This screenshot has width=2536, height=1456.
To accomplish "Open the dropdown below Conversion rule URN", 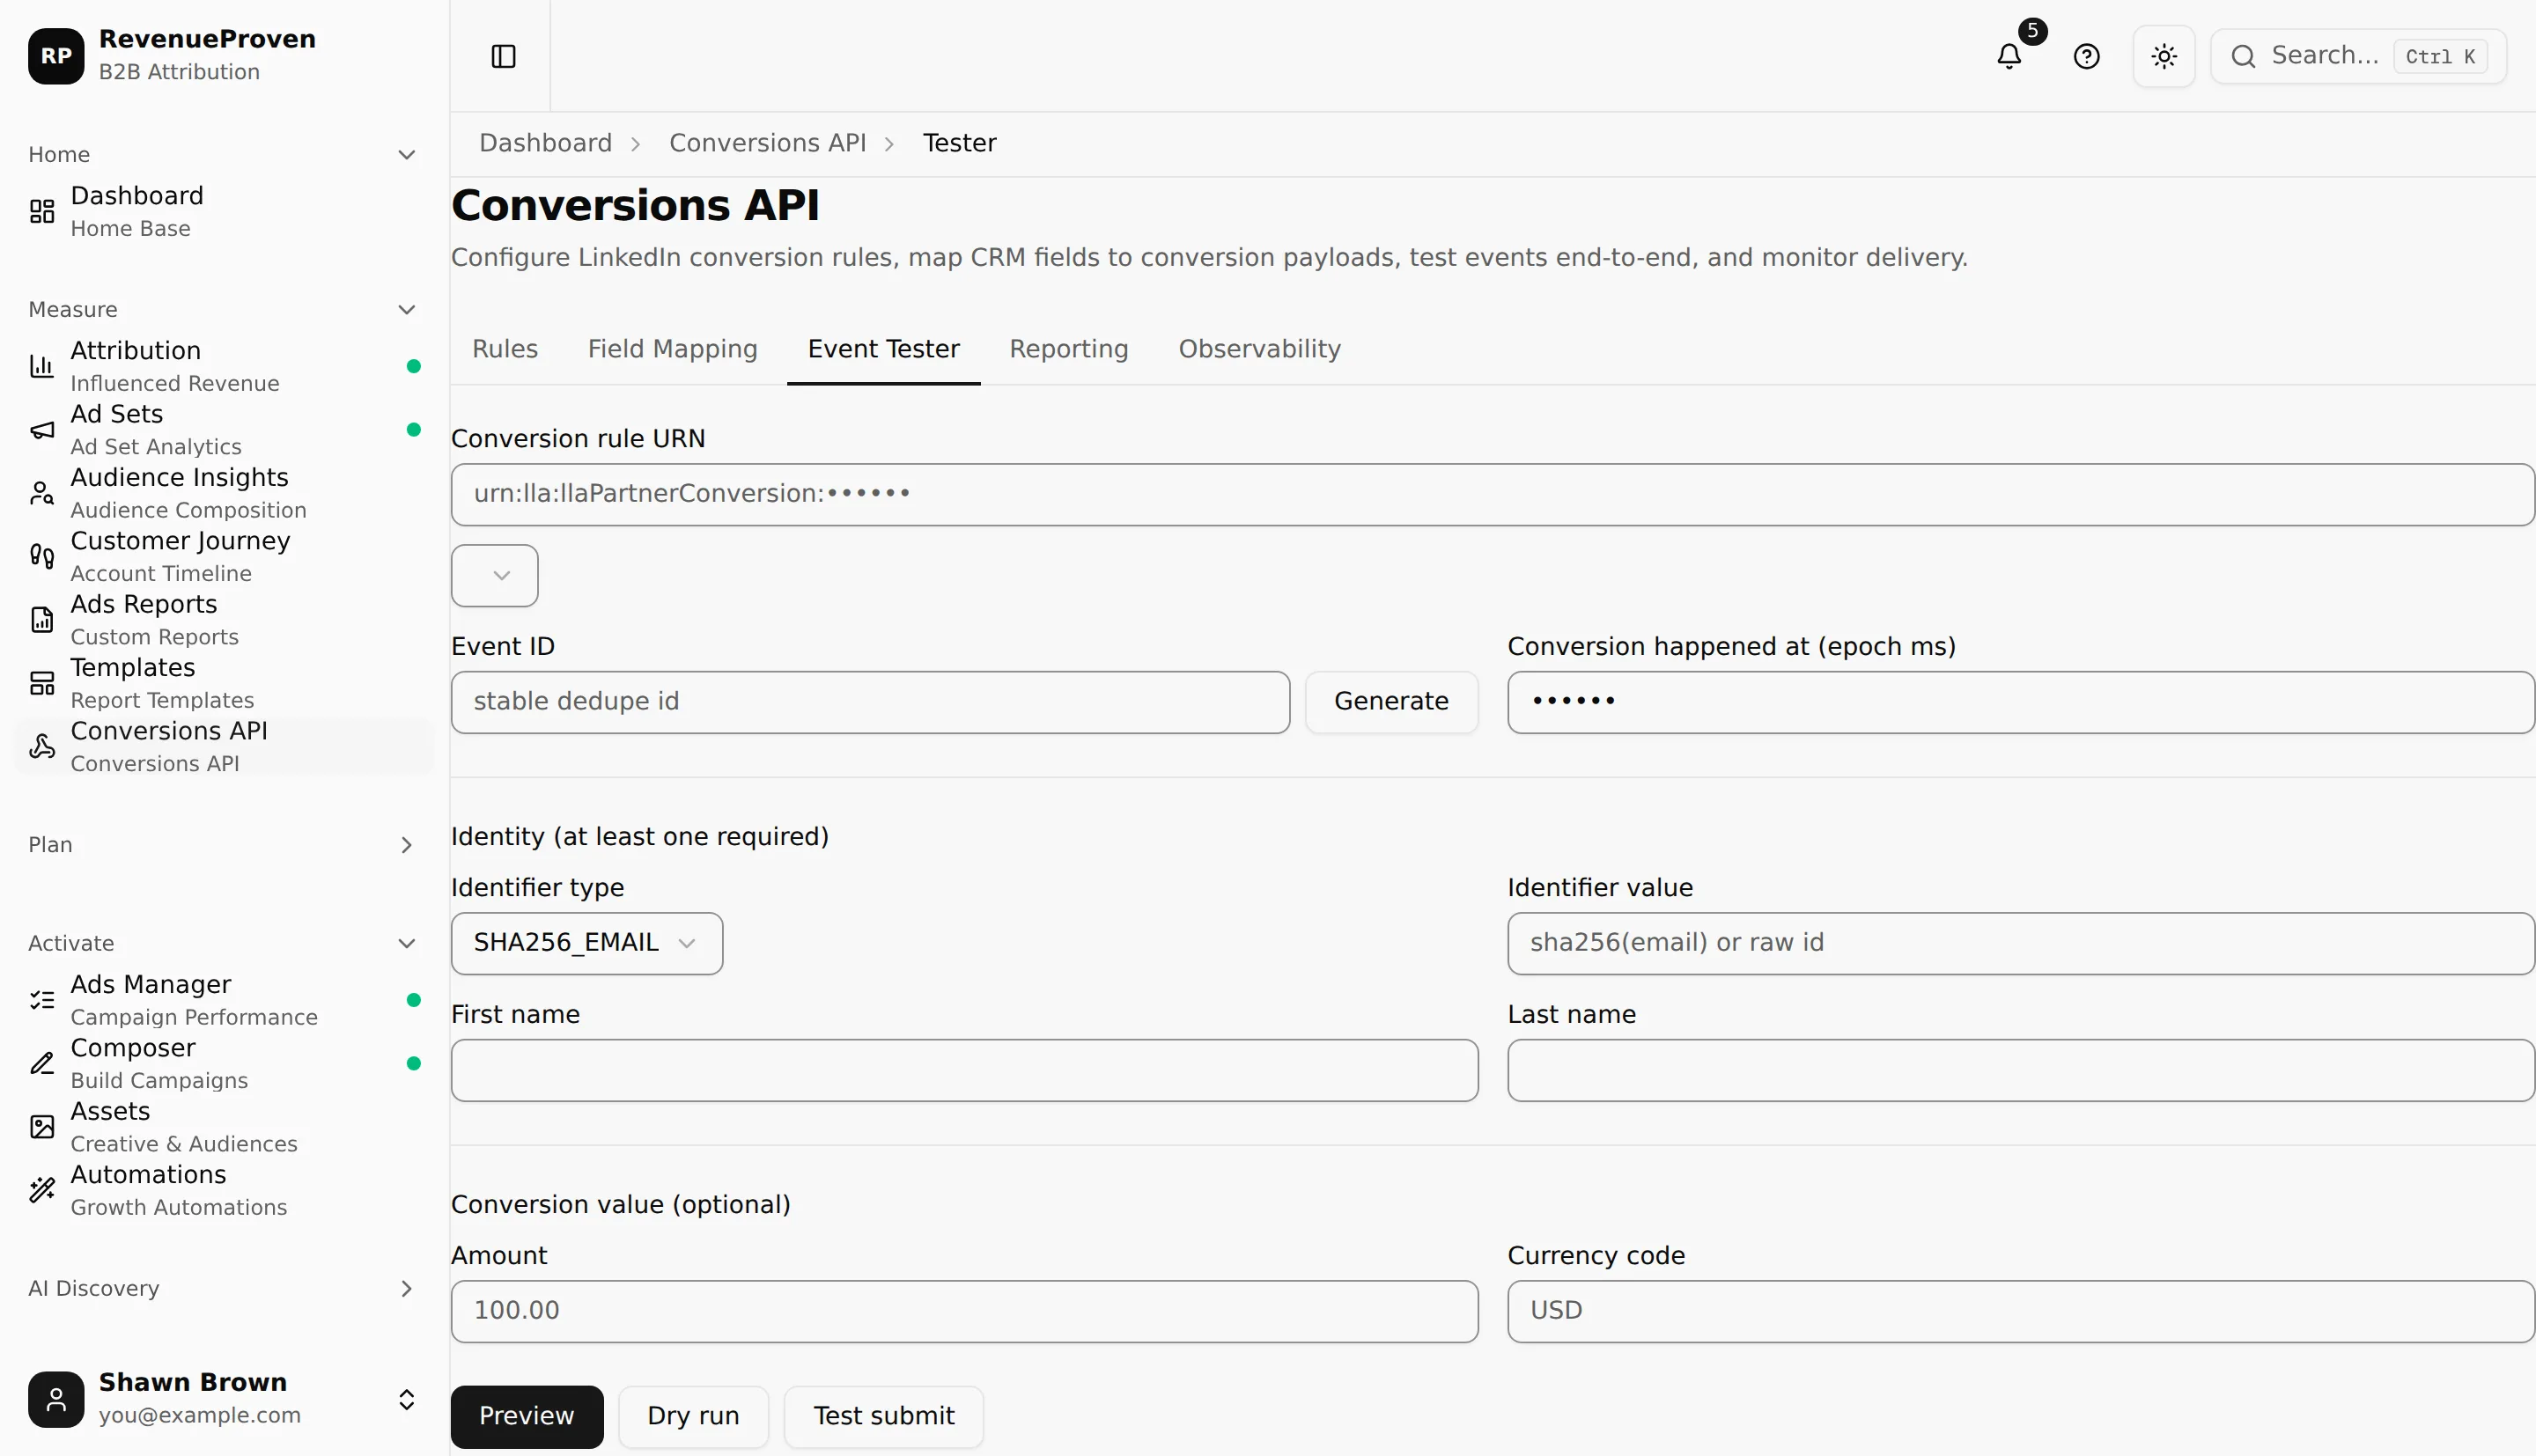I will pyautogui.click(x=494, y=575).
